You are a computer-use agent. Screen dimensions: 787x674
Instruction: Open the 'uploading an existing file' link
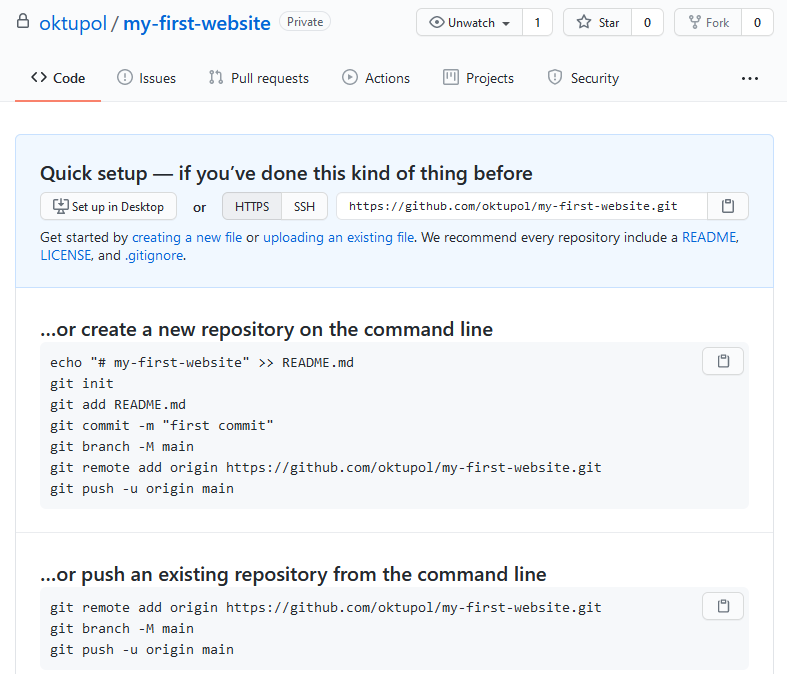[x=338, y=238]
